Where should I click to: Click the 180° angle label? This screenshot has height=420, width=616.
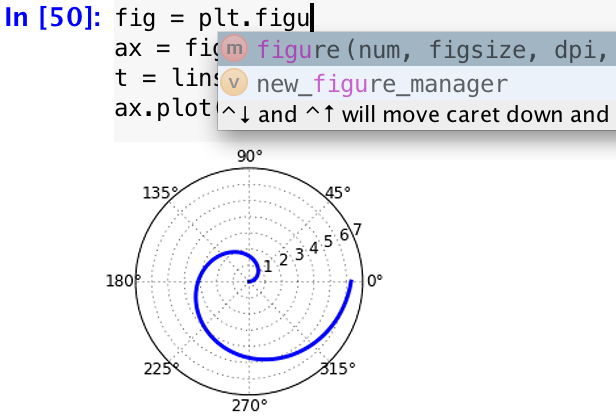[x=124, y=281]
